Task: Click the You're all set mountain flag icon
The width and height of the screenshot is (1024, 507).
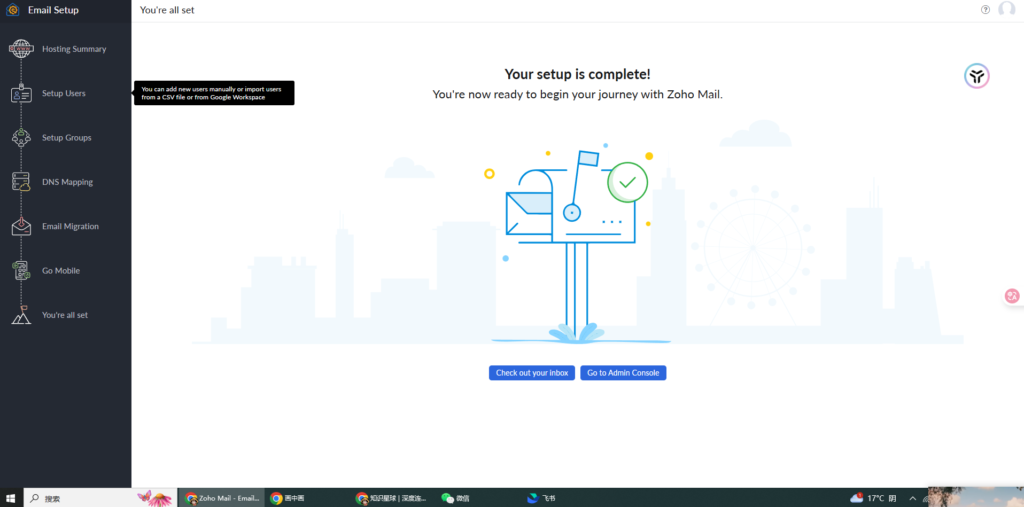Action: click(21, 315)
